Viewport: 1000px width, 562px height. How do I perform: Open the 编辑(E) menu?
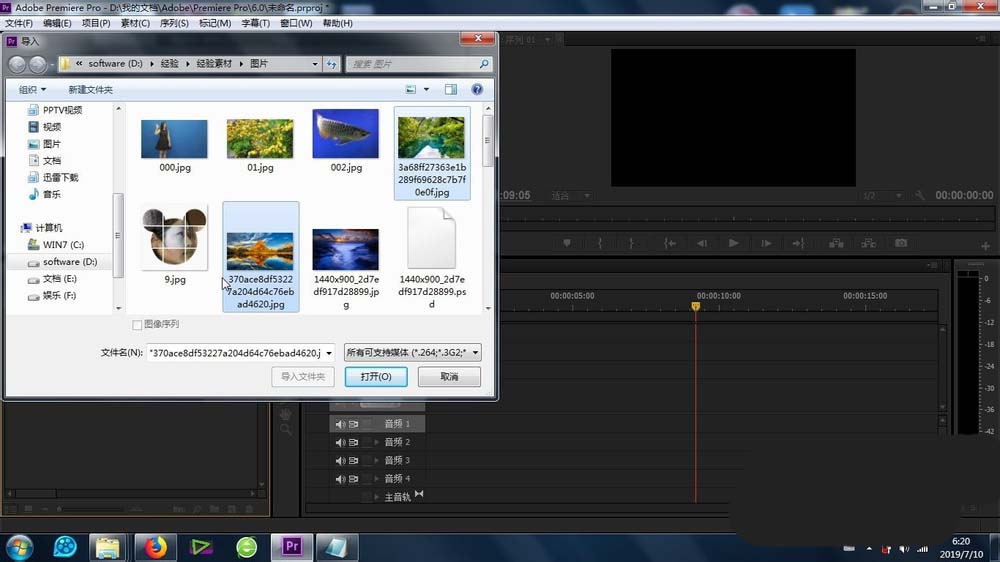[57, 23]
